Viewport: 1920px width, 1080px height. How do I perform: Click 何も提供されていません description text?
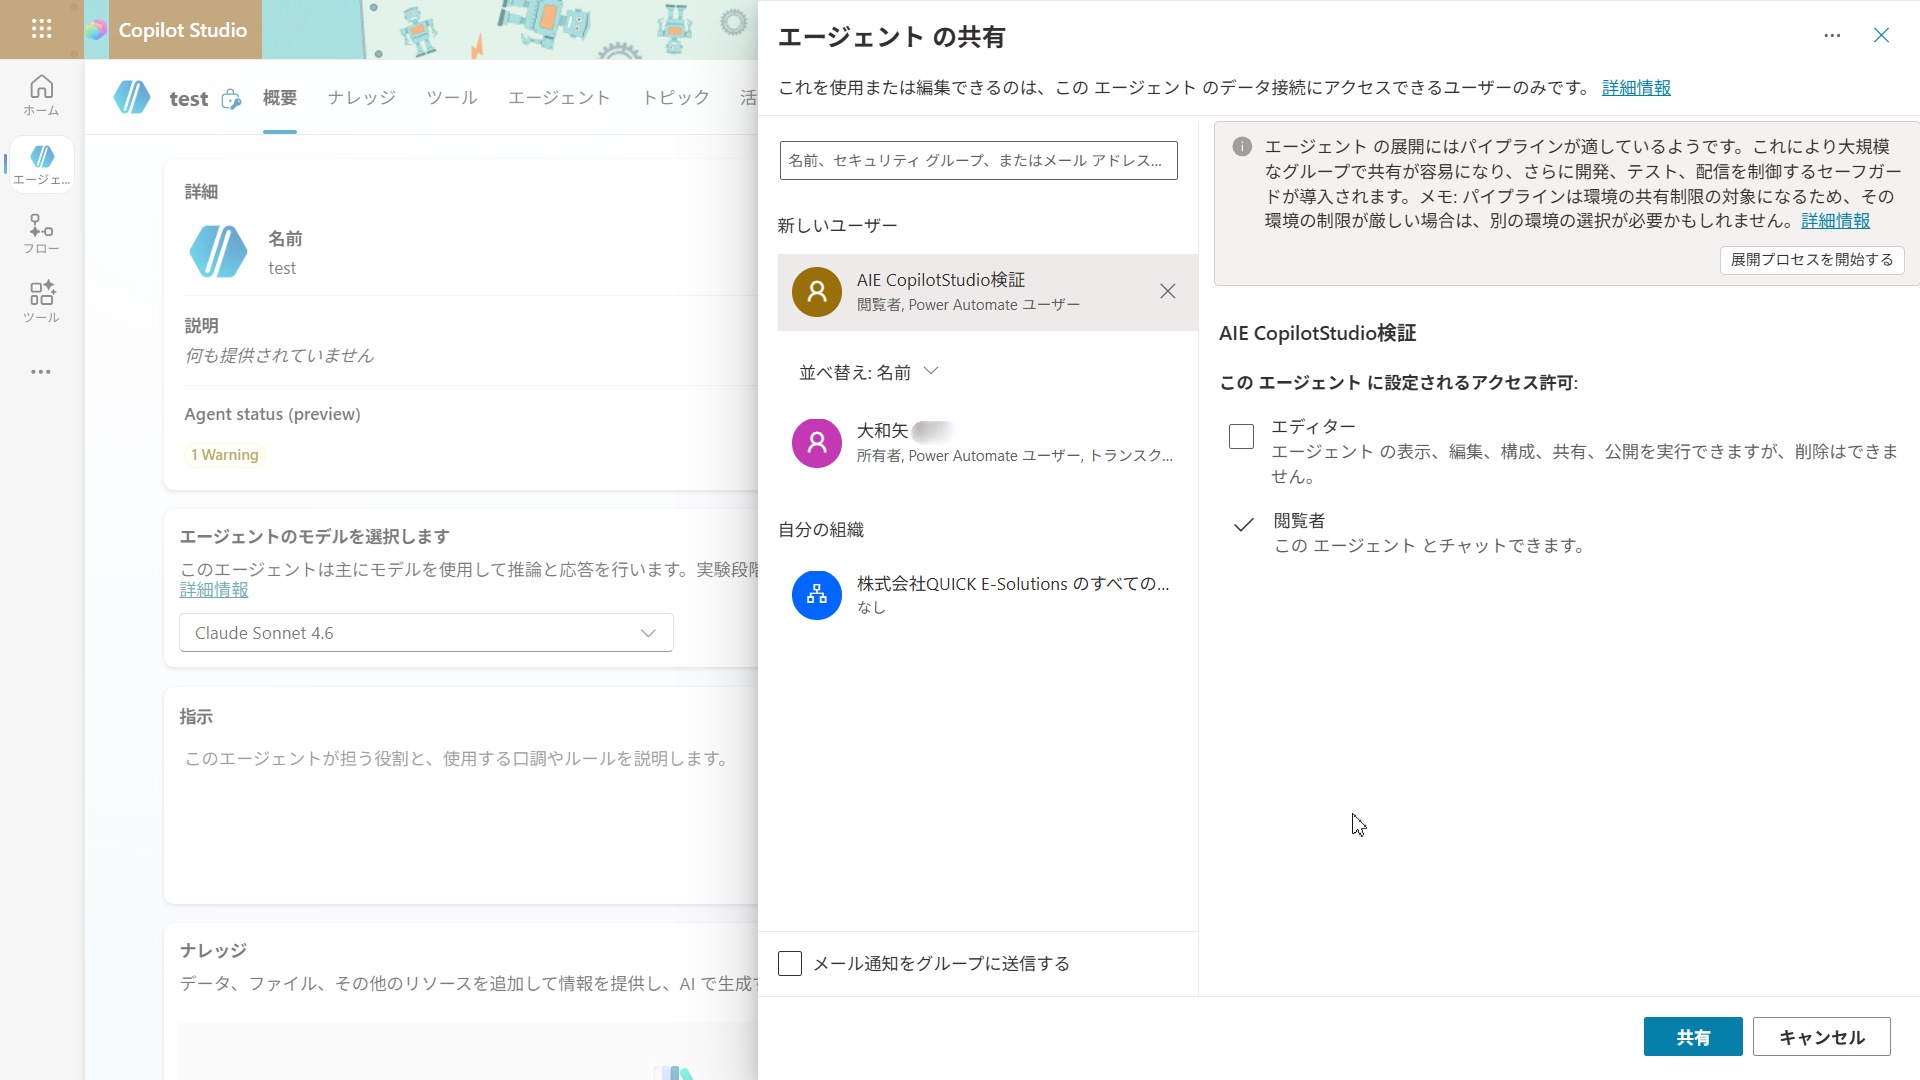279,356
